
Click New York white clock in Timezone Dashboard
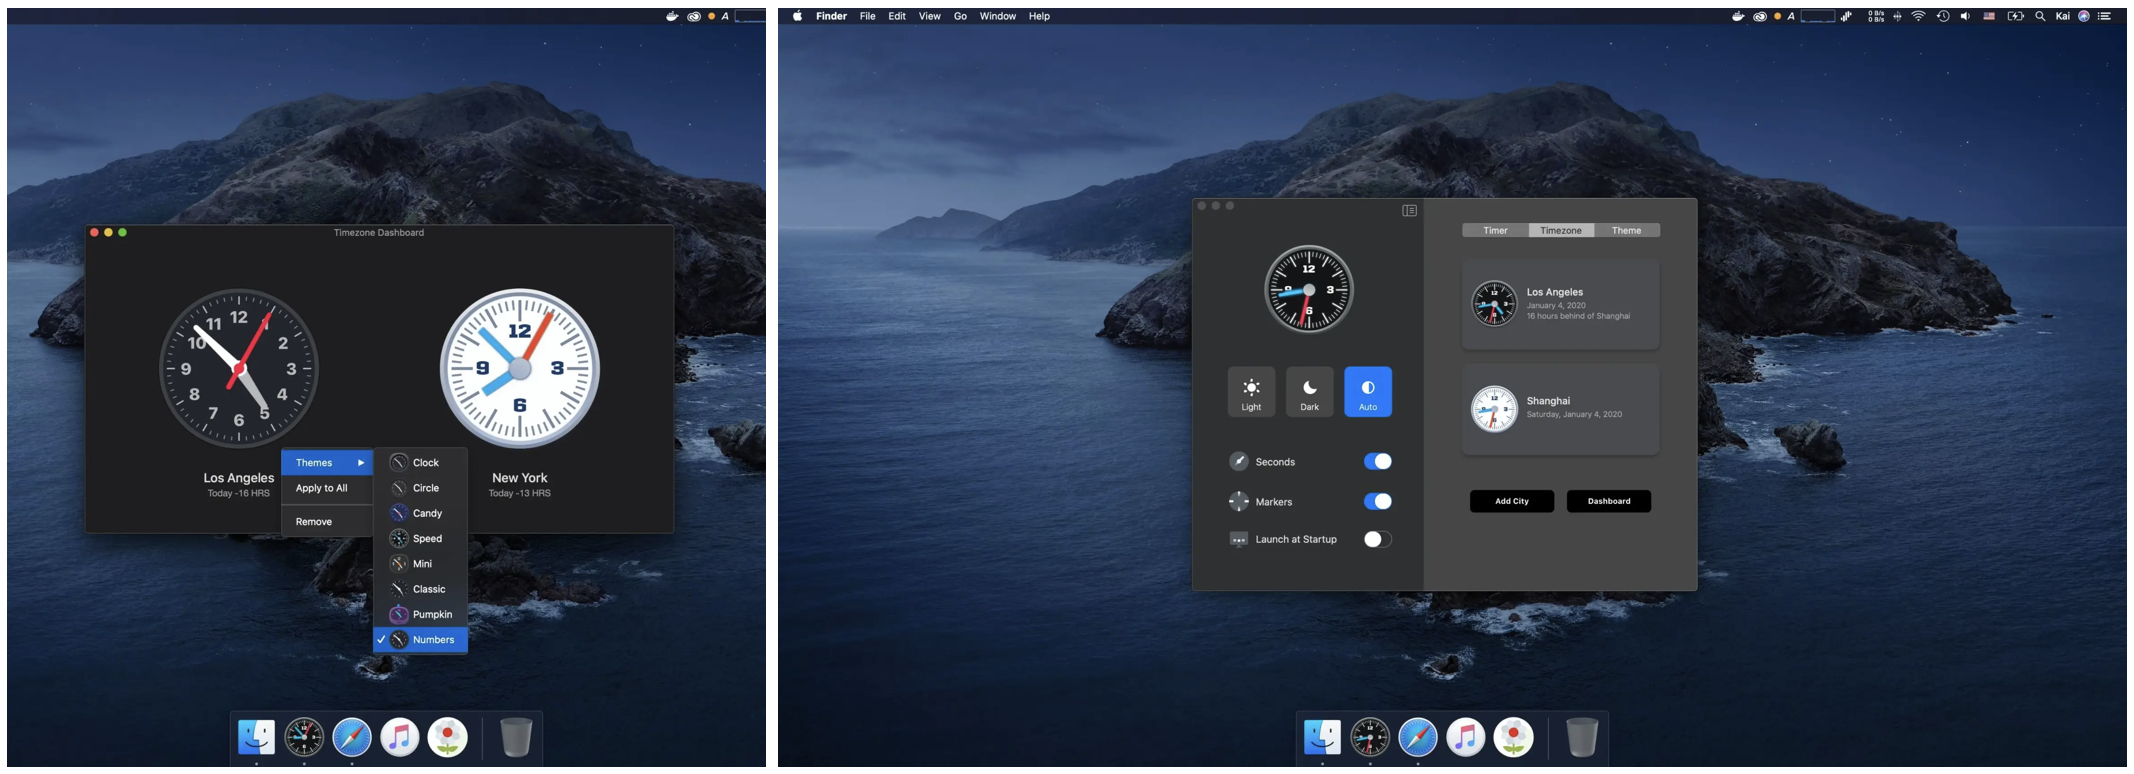tap(520, 368)
